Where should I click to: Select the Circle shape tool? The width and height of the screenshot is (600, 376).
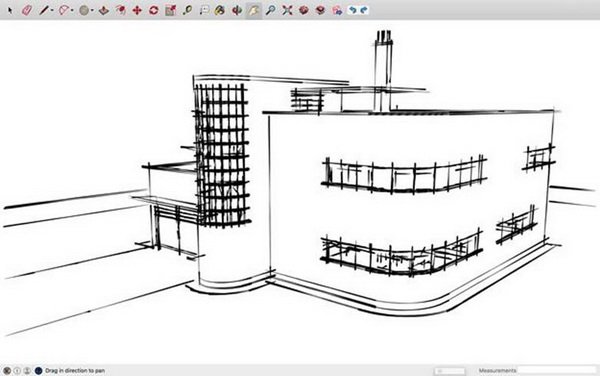tap(84, 10)
